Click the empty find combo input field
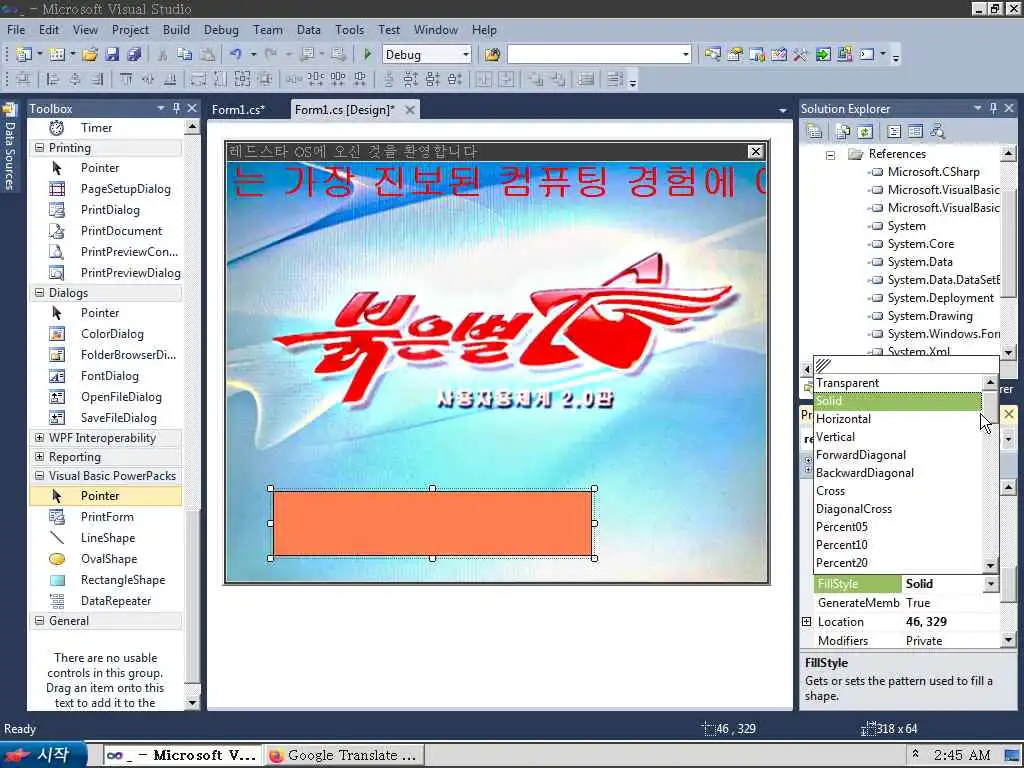 click(x=594, y=55)
